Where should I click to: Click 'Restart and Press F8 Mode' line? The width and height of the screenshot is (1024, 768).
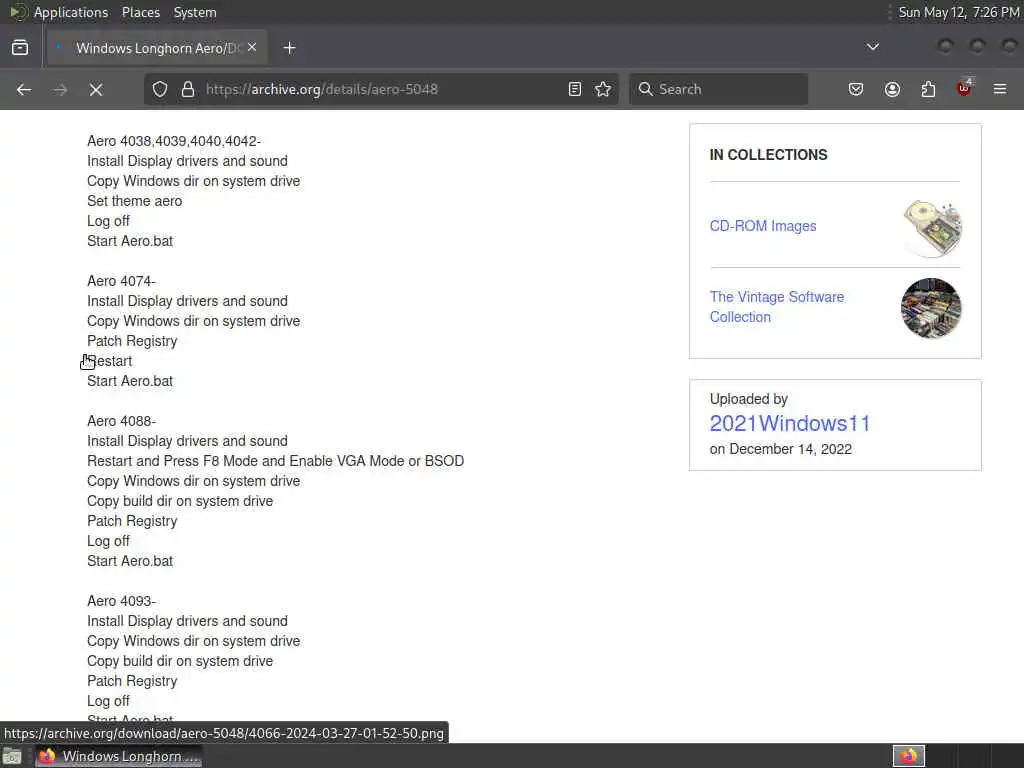pyautogui.click(x=276, y=461)
